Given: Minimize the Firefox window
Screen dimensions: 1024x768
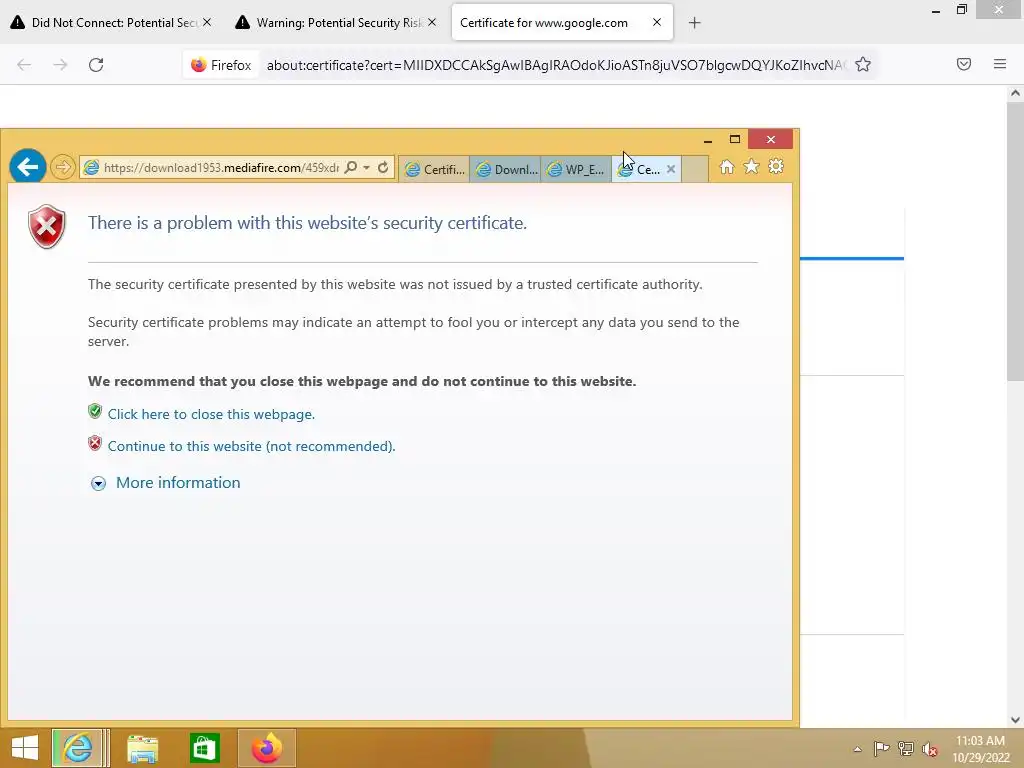Looking at the screenshot, I should (936, 10).
